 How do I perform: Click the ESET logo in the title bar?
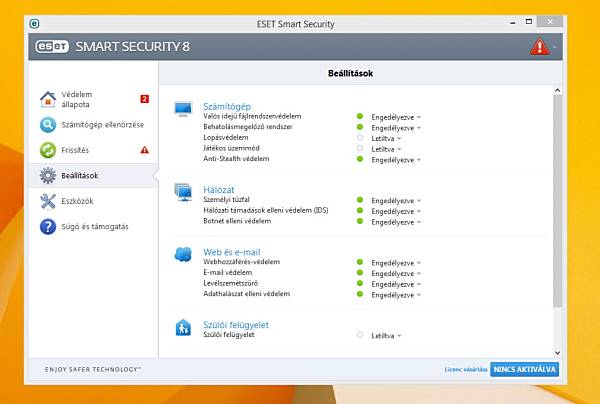click(x=34, y=24)
